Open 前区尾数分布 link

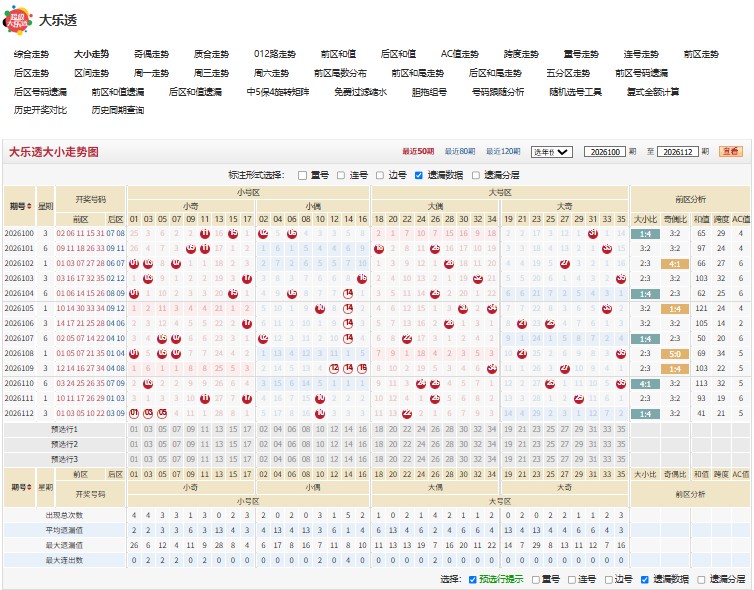click(x=340, y=73)
